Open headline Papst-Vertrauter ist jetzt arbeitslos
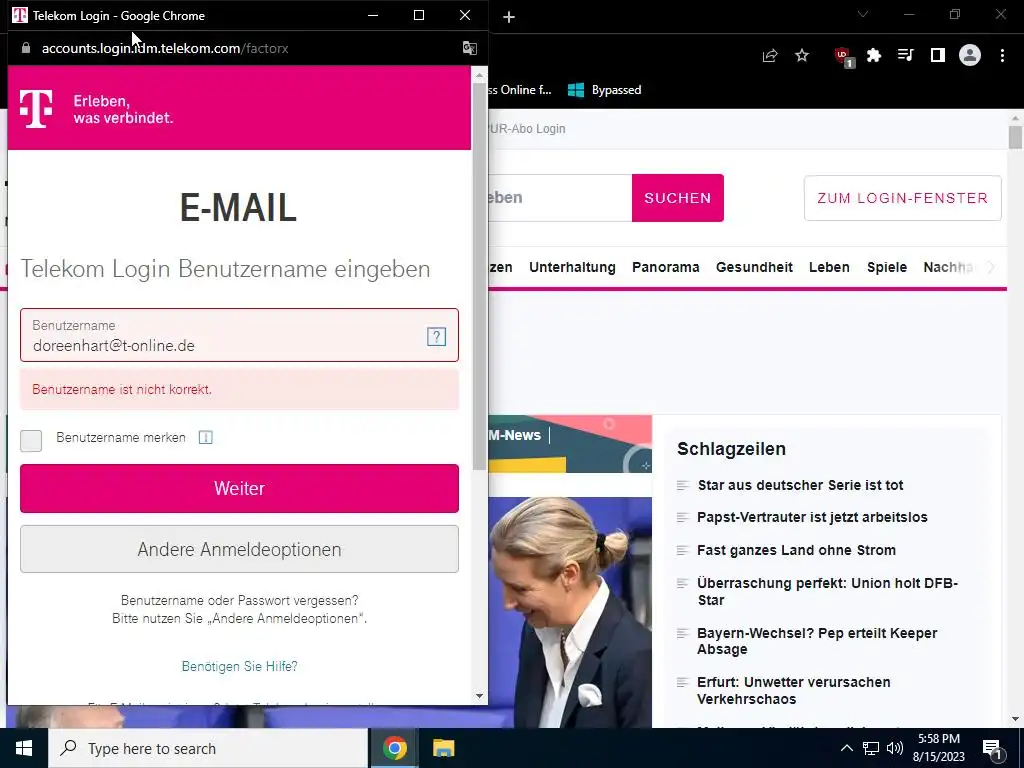 click(812, 517)
